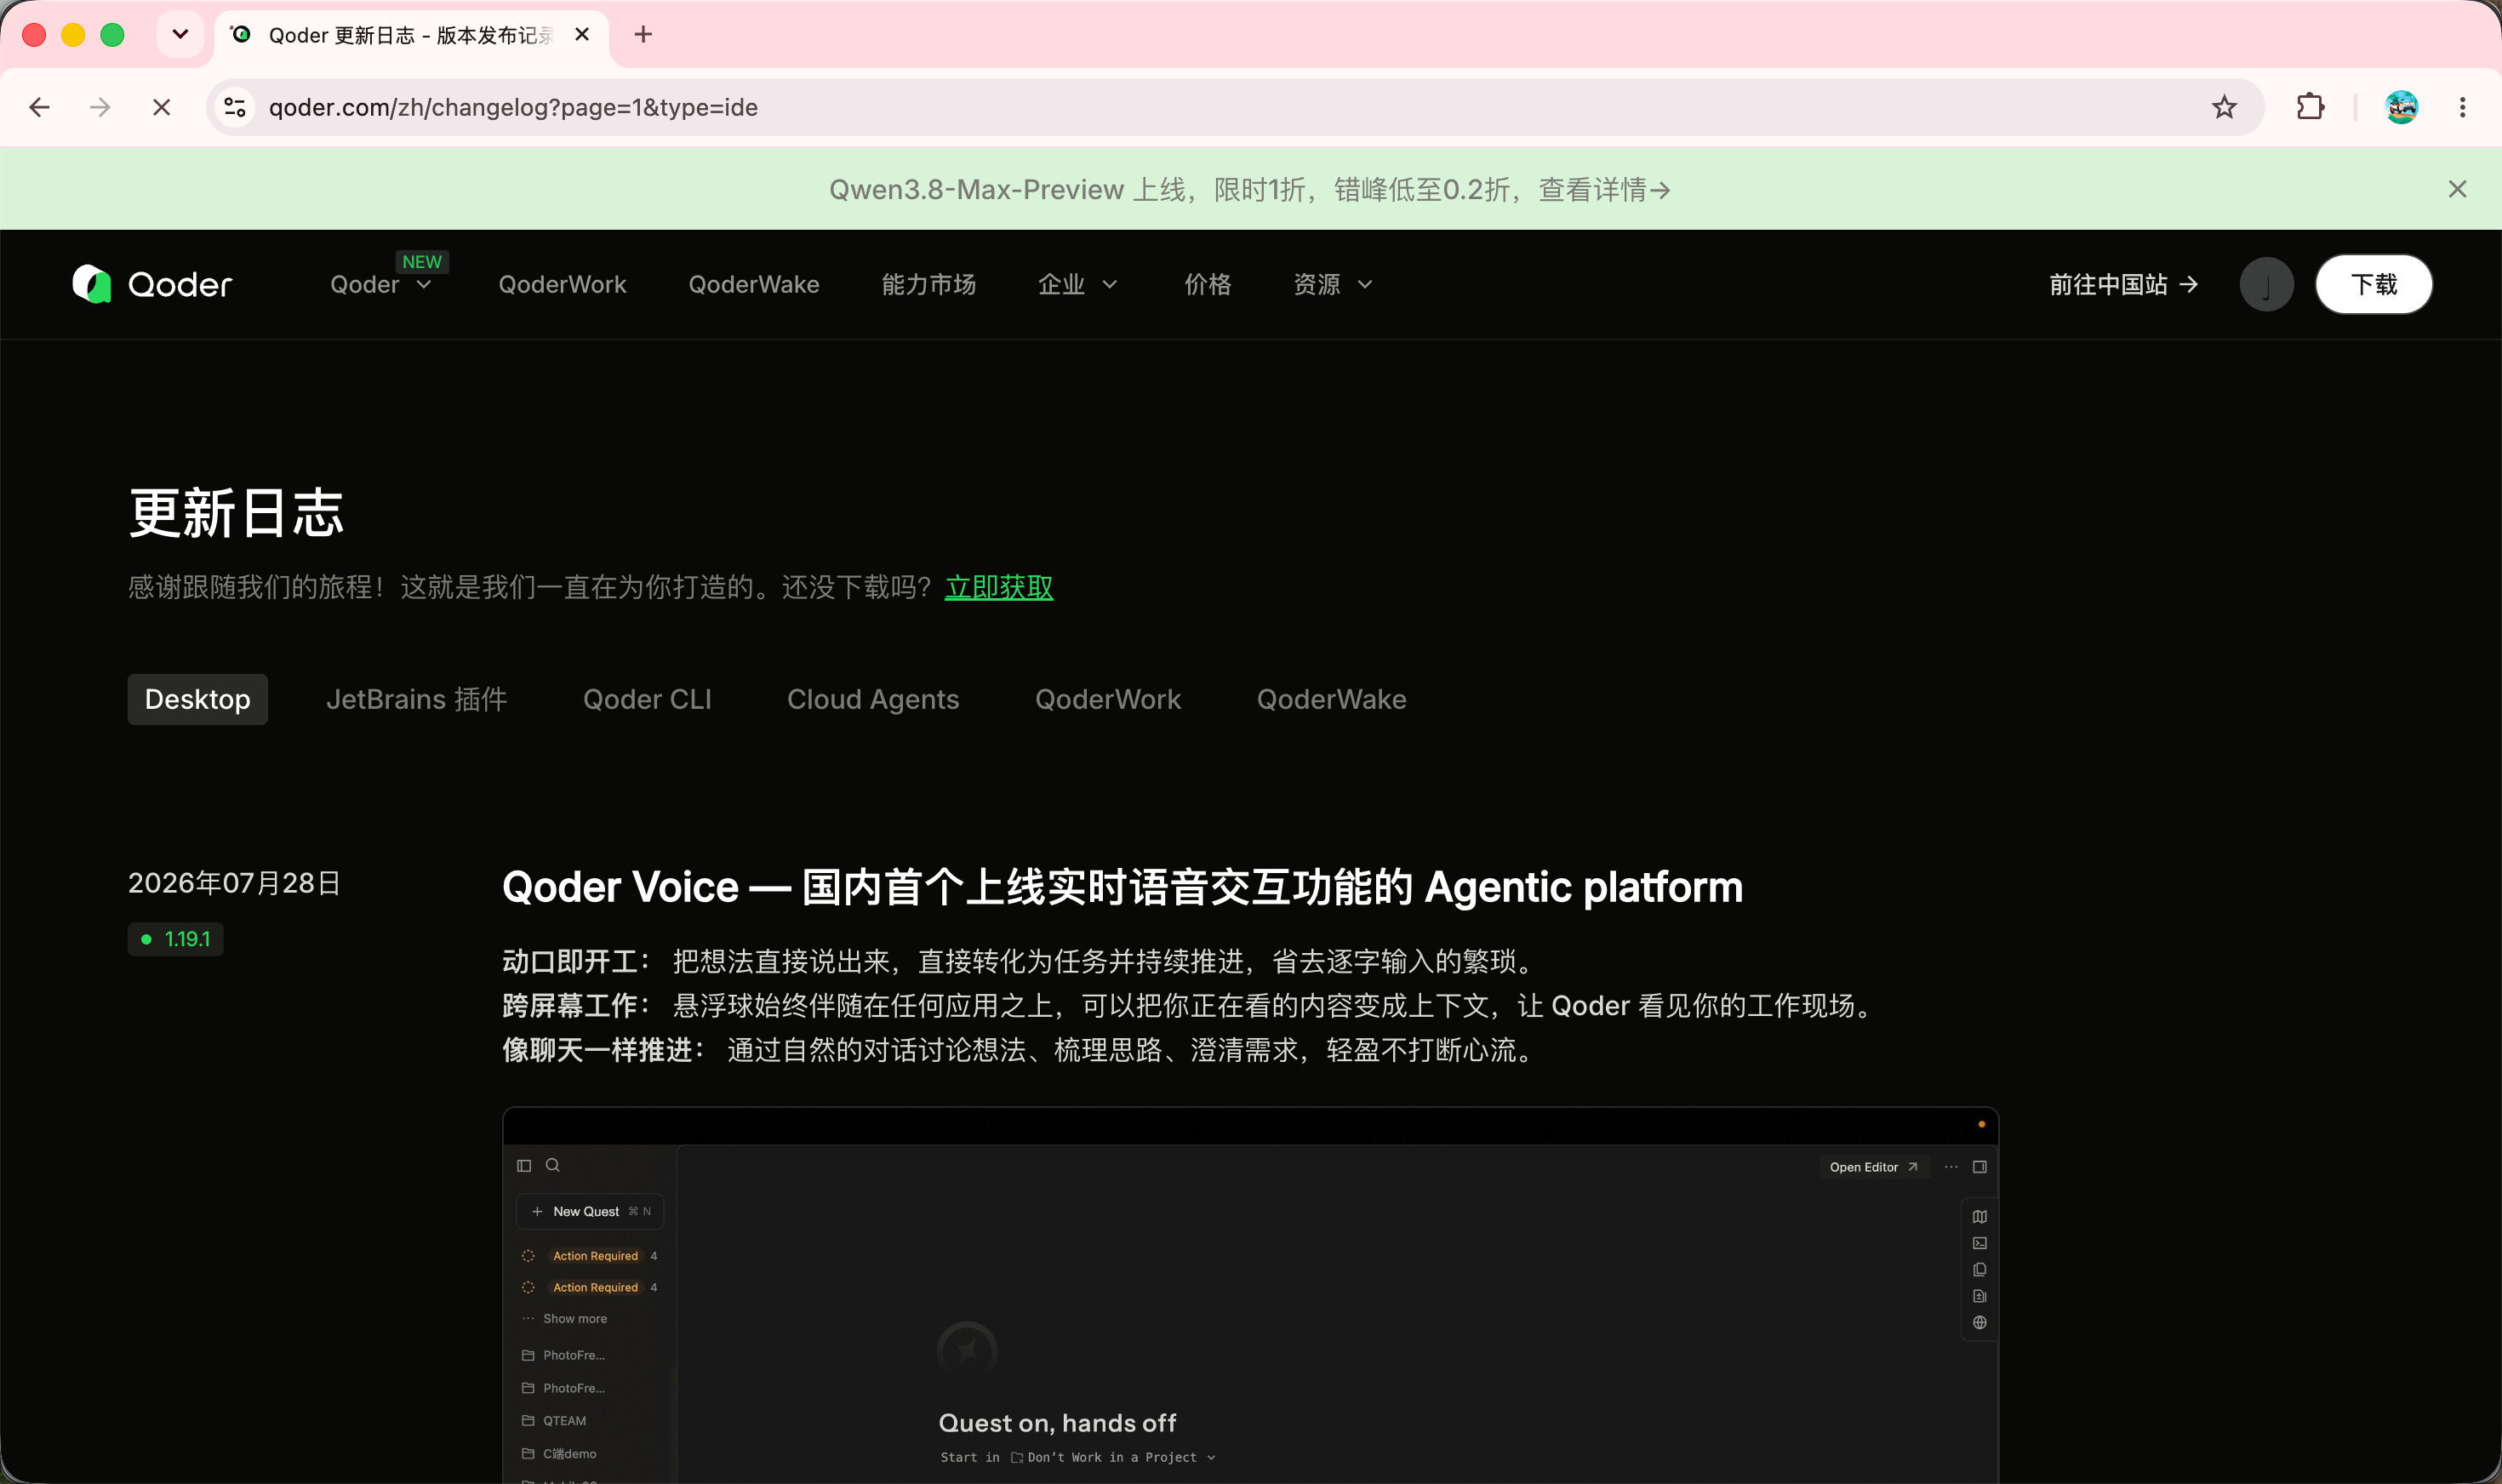Click the diff document icon in the right rail
Screen dimensions: 2502x1484
point(1979,1296)
